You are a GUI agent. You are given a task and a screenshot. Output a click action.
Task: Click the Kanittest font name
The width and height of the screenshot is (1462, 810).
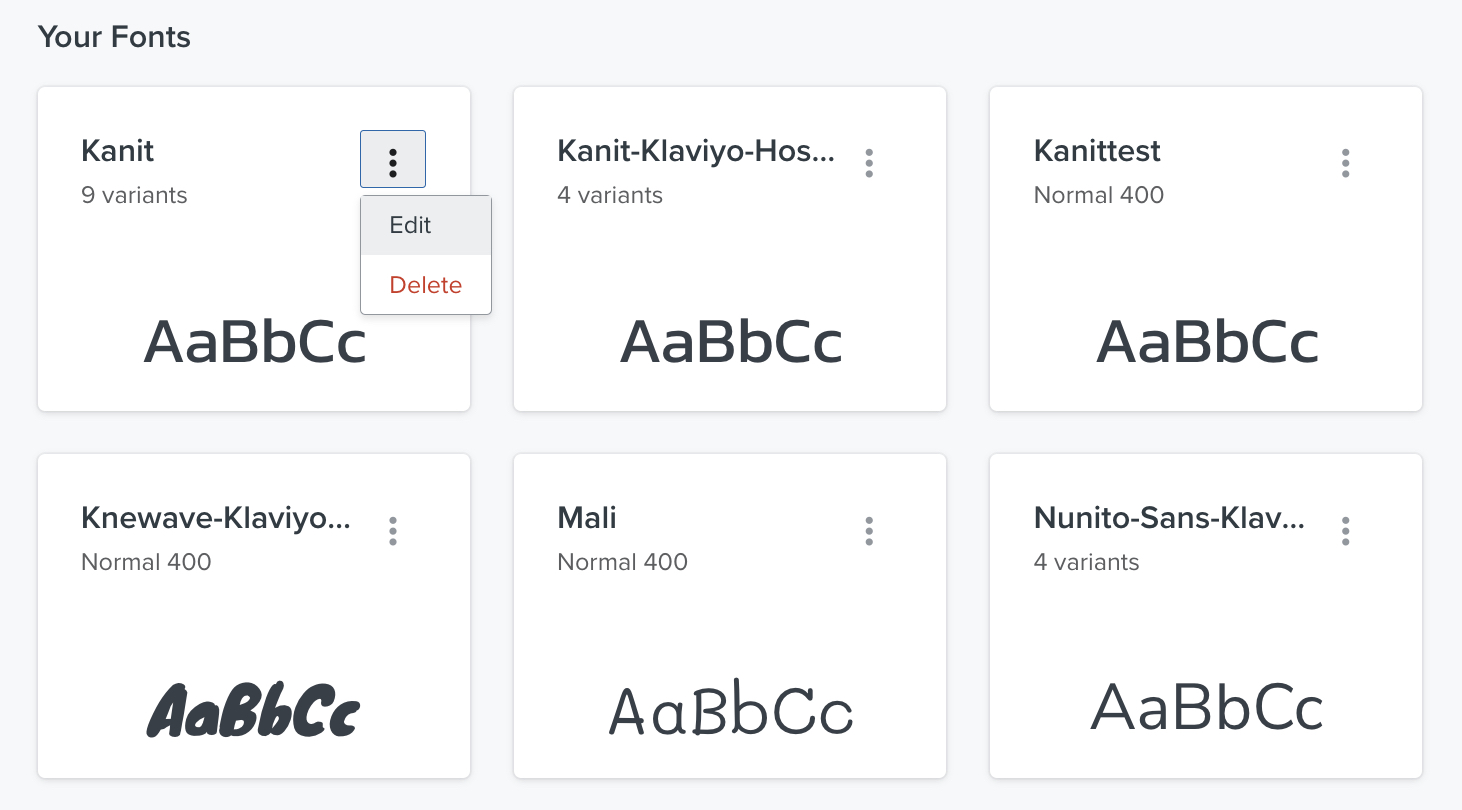click(1096, 151)
